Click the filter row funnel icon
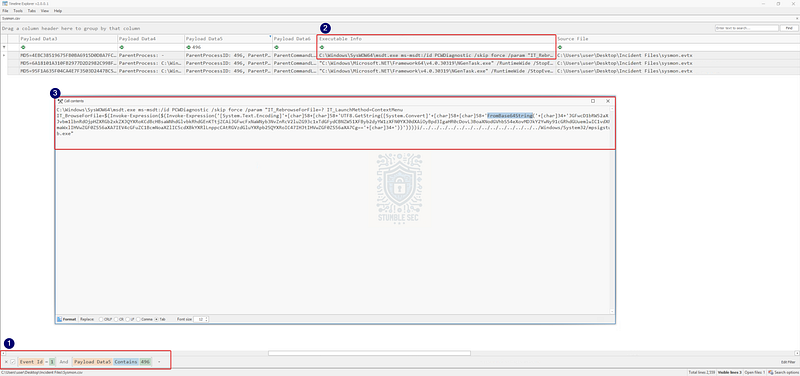 coord(4,47)
